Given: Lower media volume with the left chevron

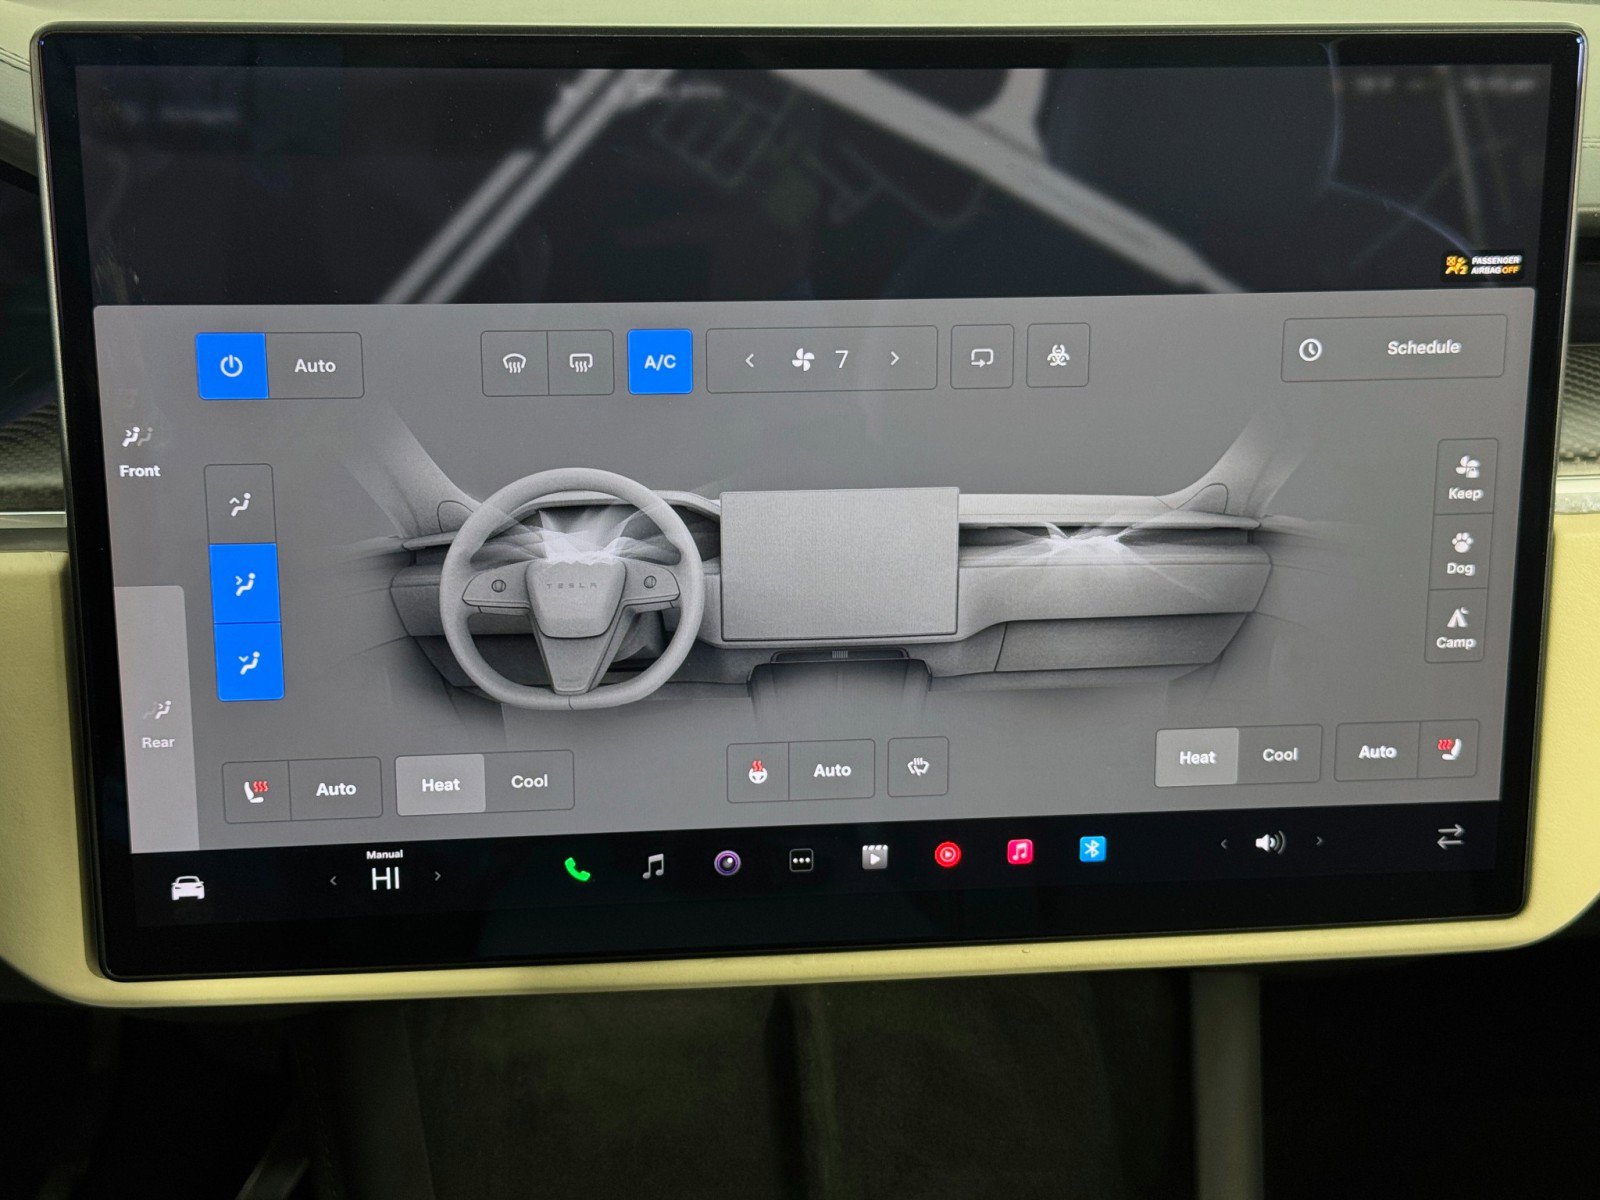Looking at the screenshot, I should [x=1223, y=845].
